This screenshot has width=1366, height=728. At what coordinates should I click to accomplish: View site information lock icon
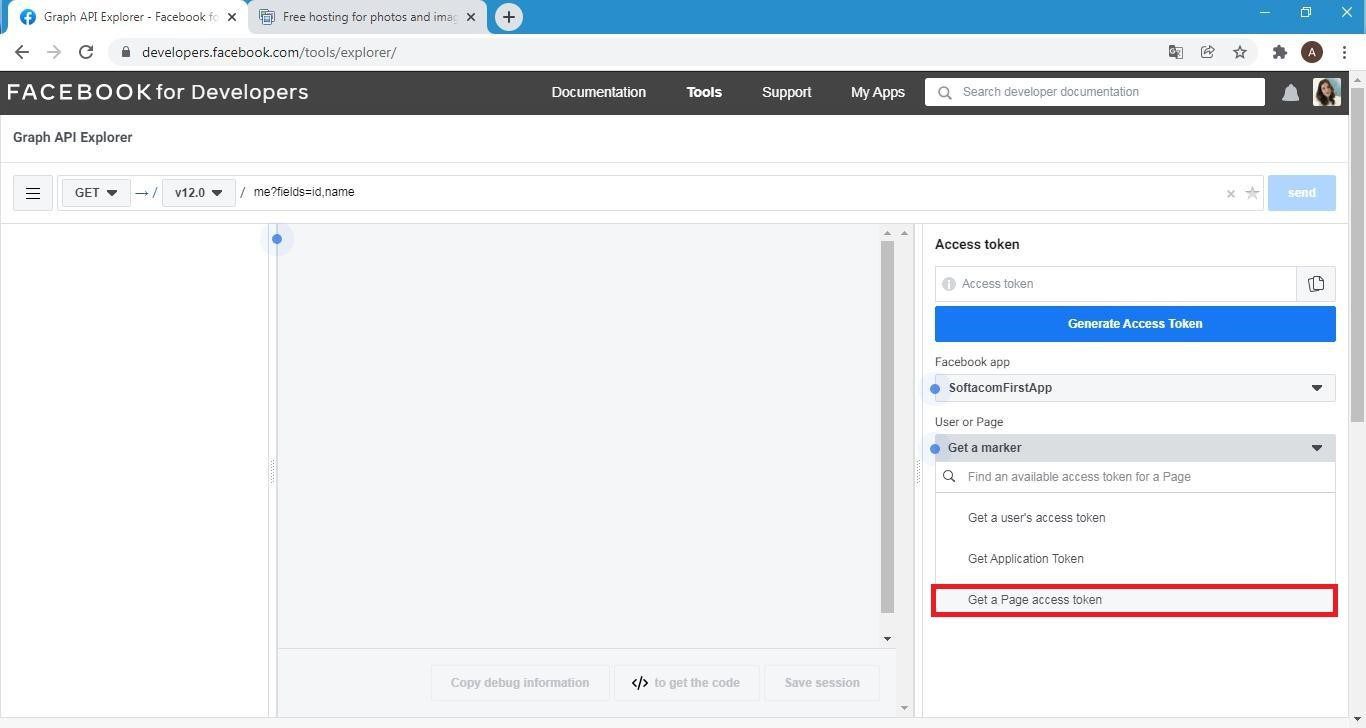click(x=126, y=52)
